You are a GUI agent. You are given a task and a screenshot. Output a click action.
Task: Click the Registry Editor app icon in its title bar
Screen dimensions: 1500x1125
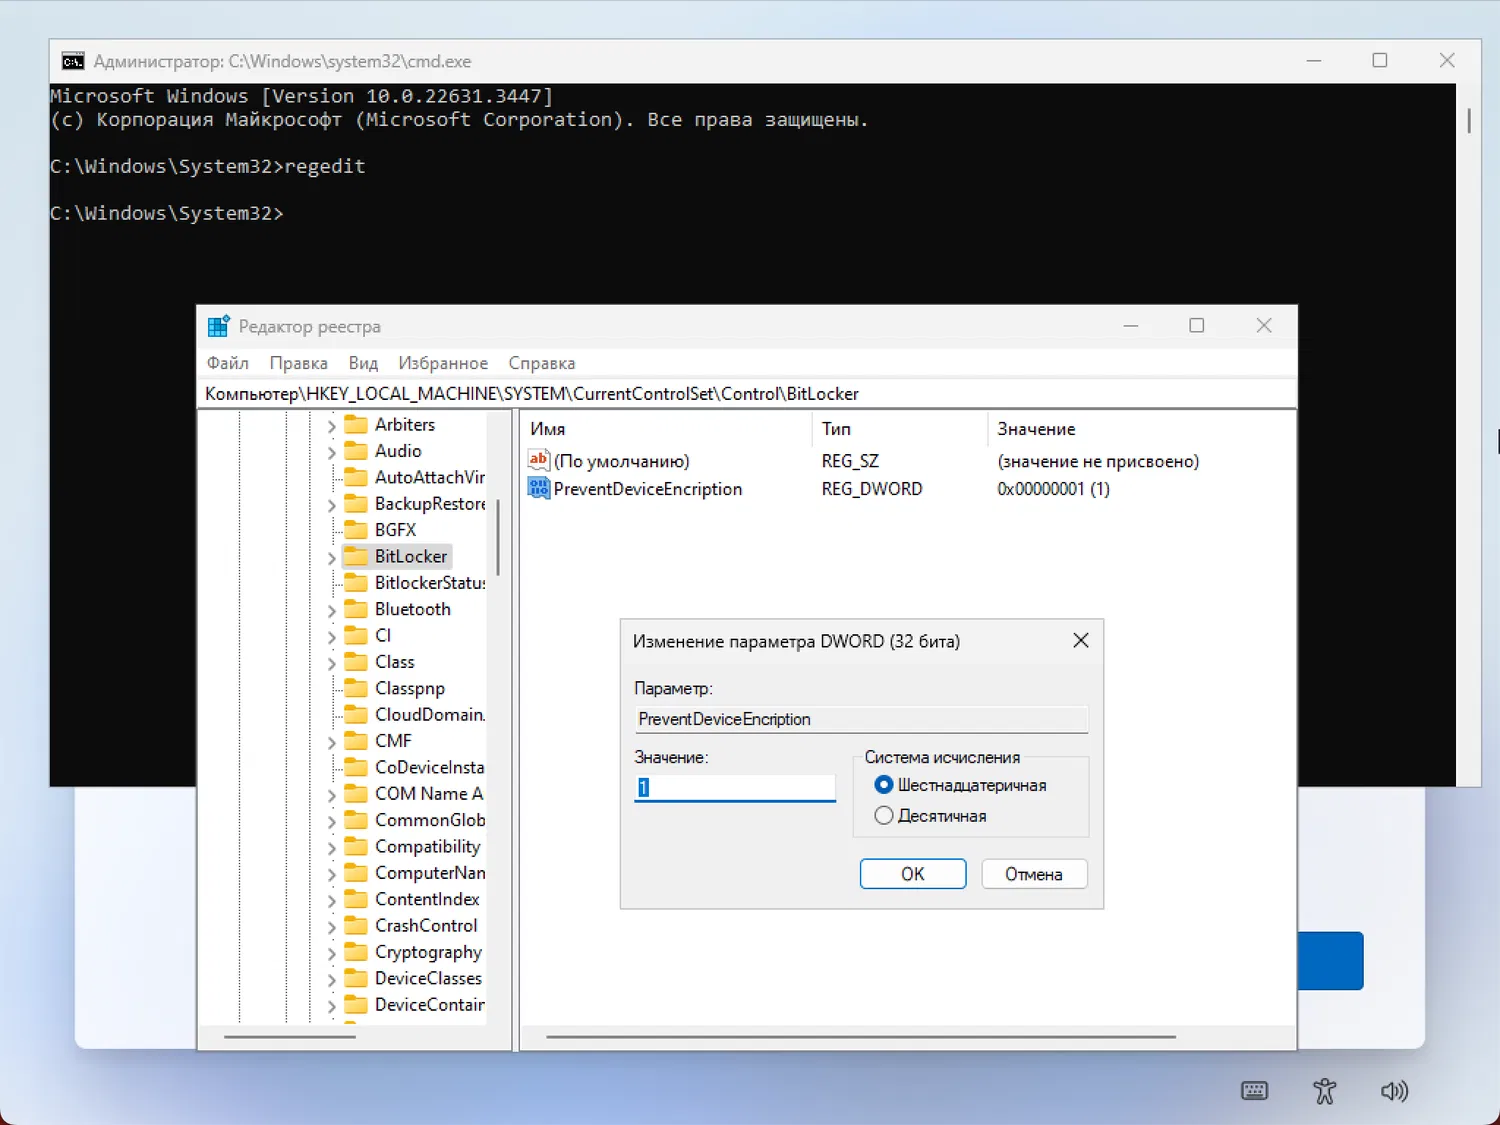218,326
